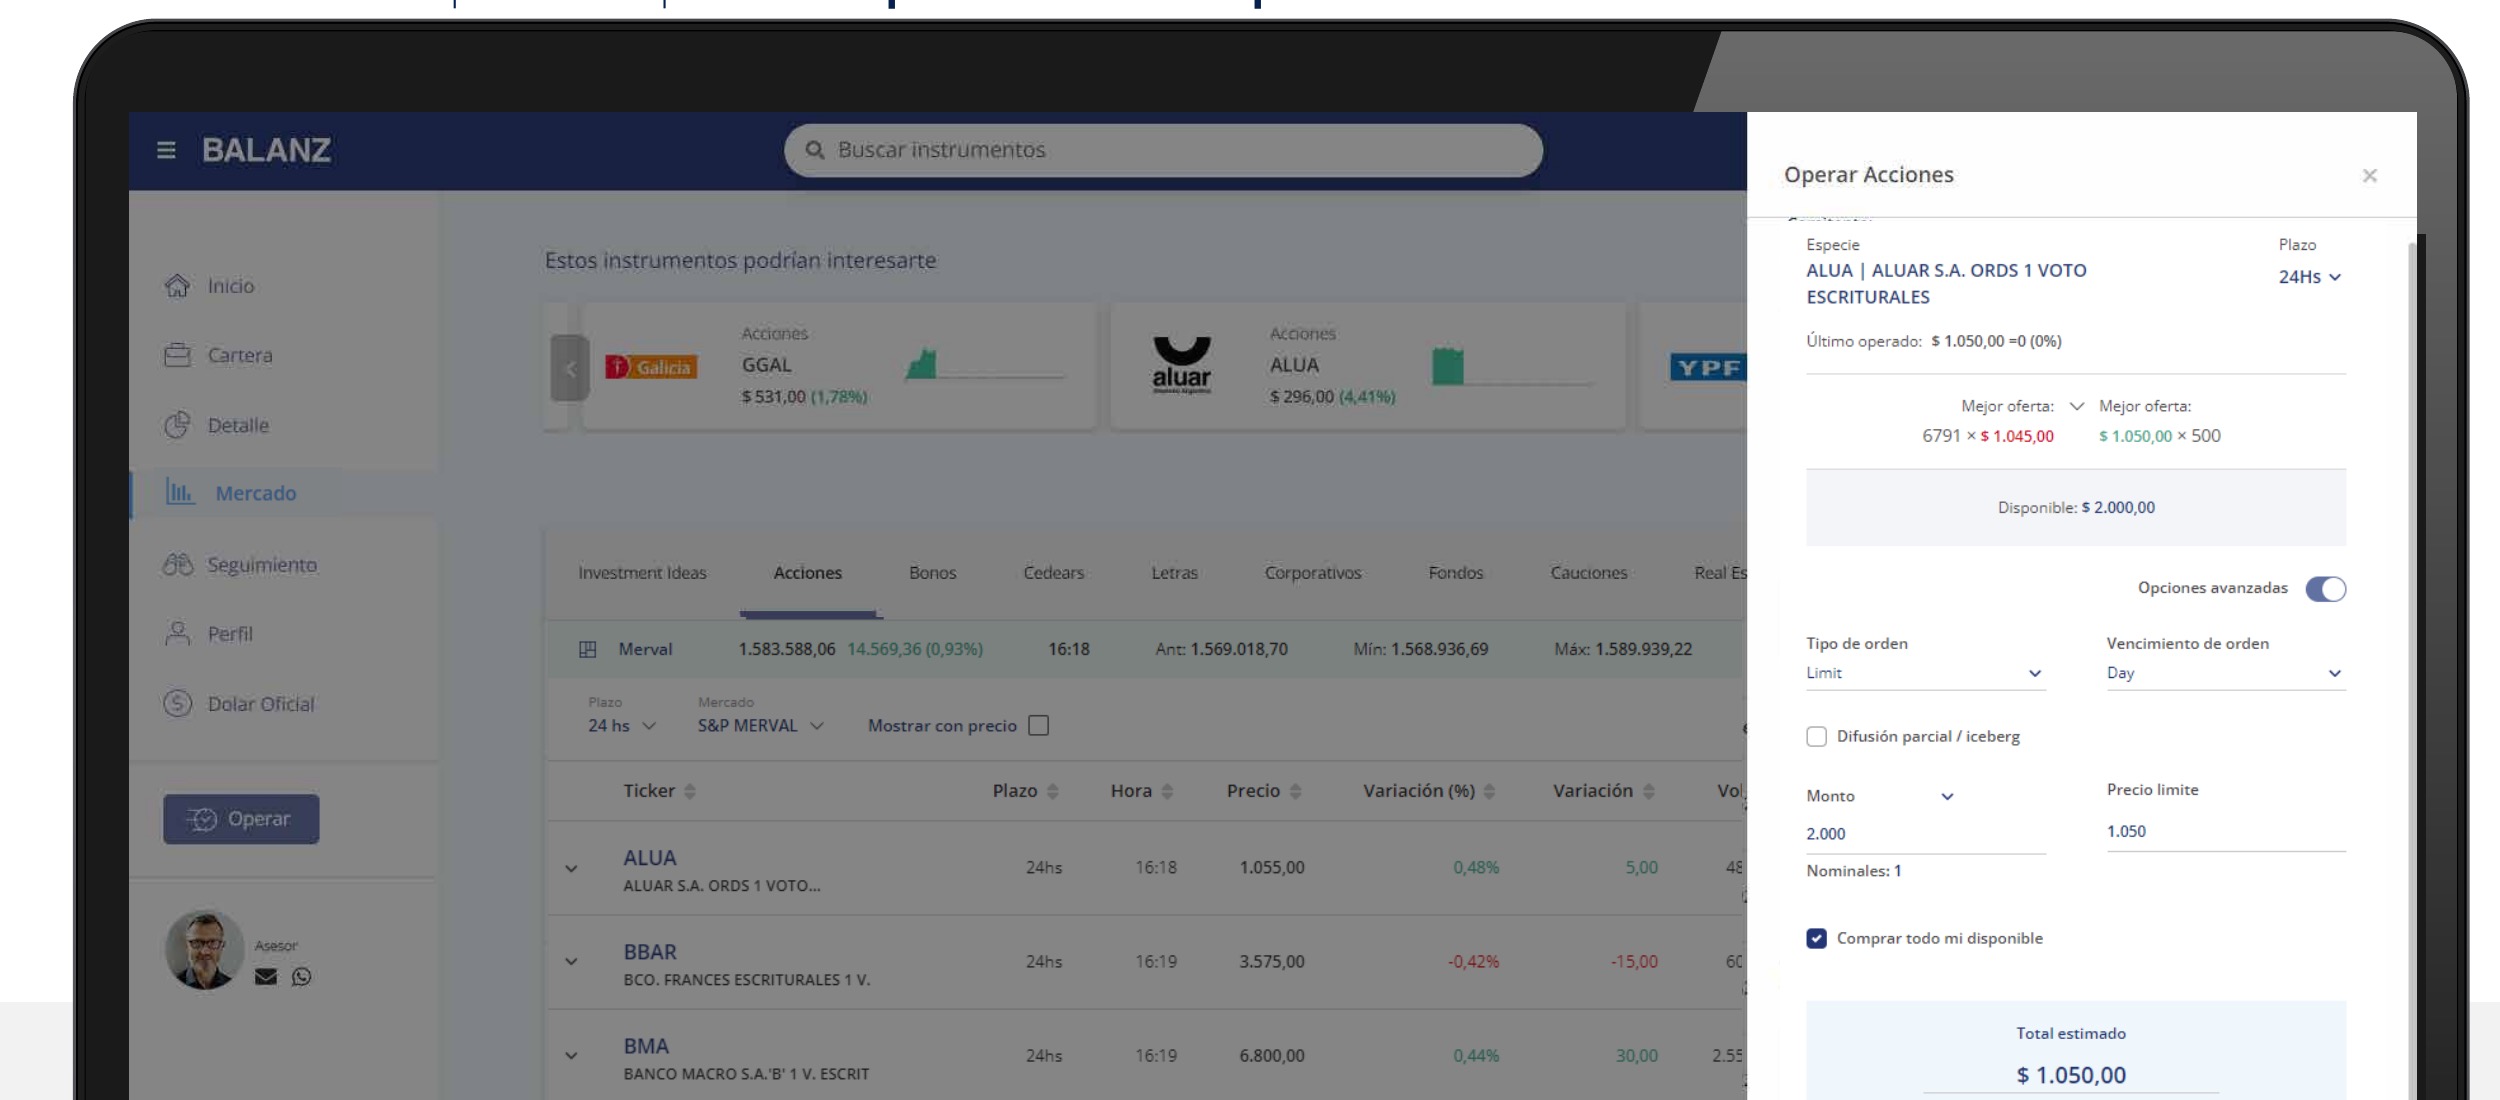This screenshot has height=1100, width=2500.
Task: Click the Monto amount input field
Action: click(x=1925, y=834)
